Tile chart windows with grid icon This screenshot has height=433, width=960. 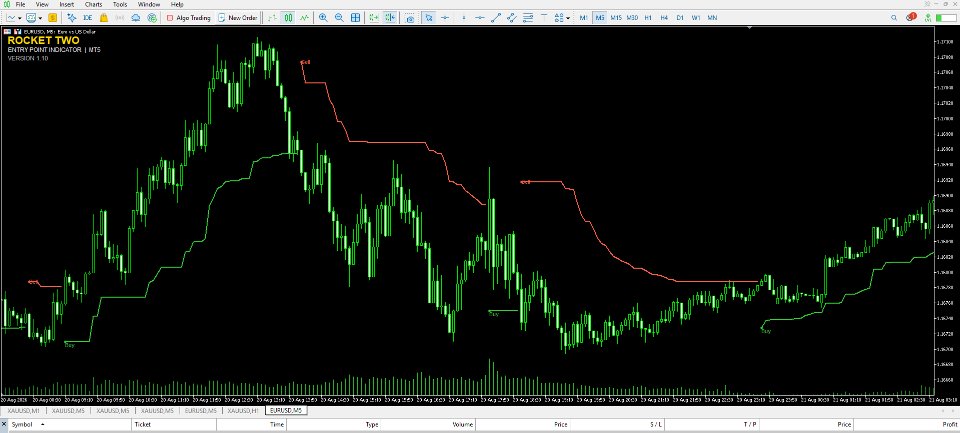coord(355,18)
